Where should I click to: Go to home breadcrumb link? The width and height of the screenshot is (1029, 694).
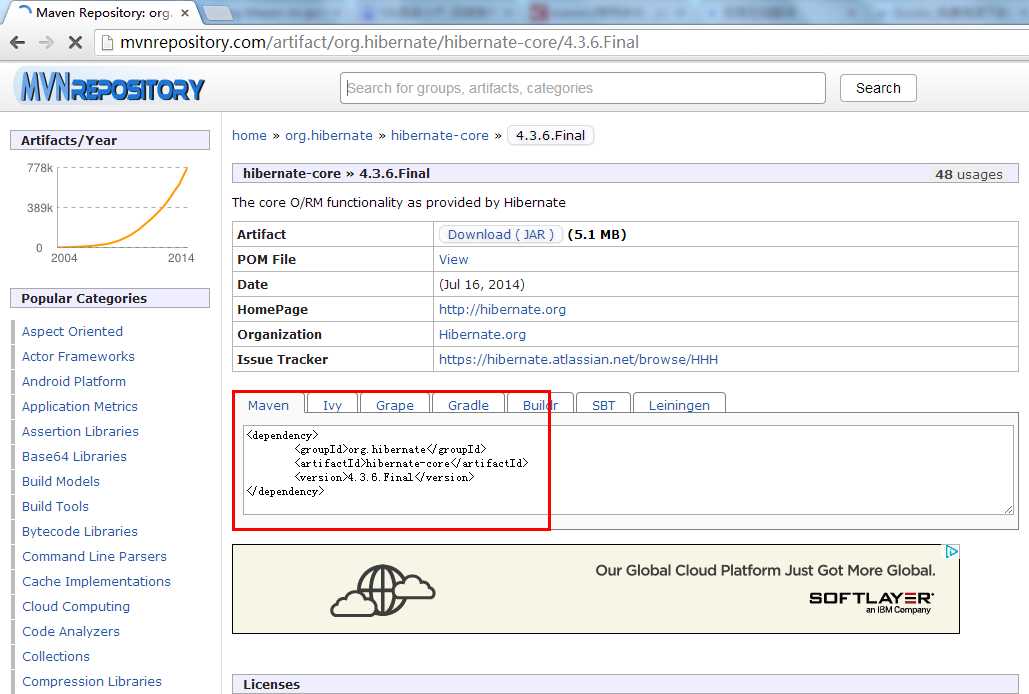pos(249,136)
